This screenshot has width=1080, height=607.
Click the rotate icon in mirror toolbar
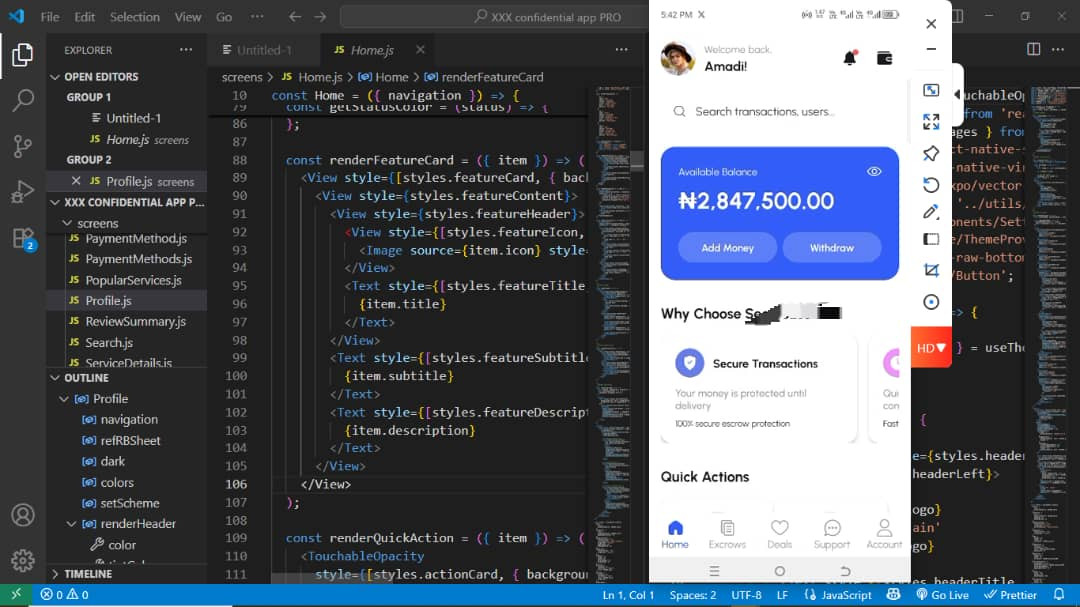[931, 184]
